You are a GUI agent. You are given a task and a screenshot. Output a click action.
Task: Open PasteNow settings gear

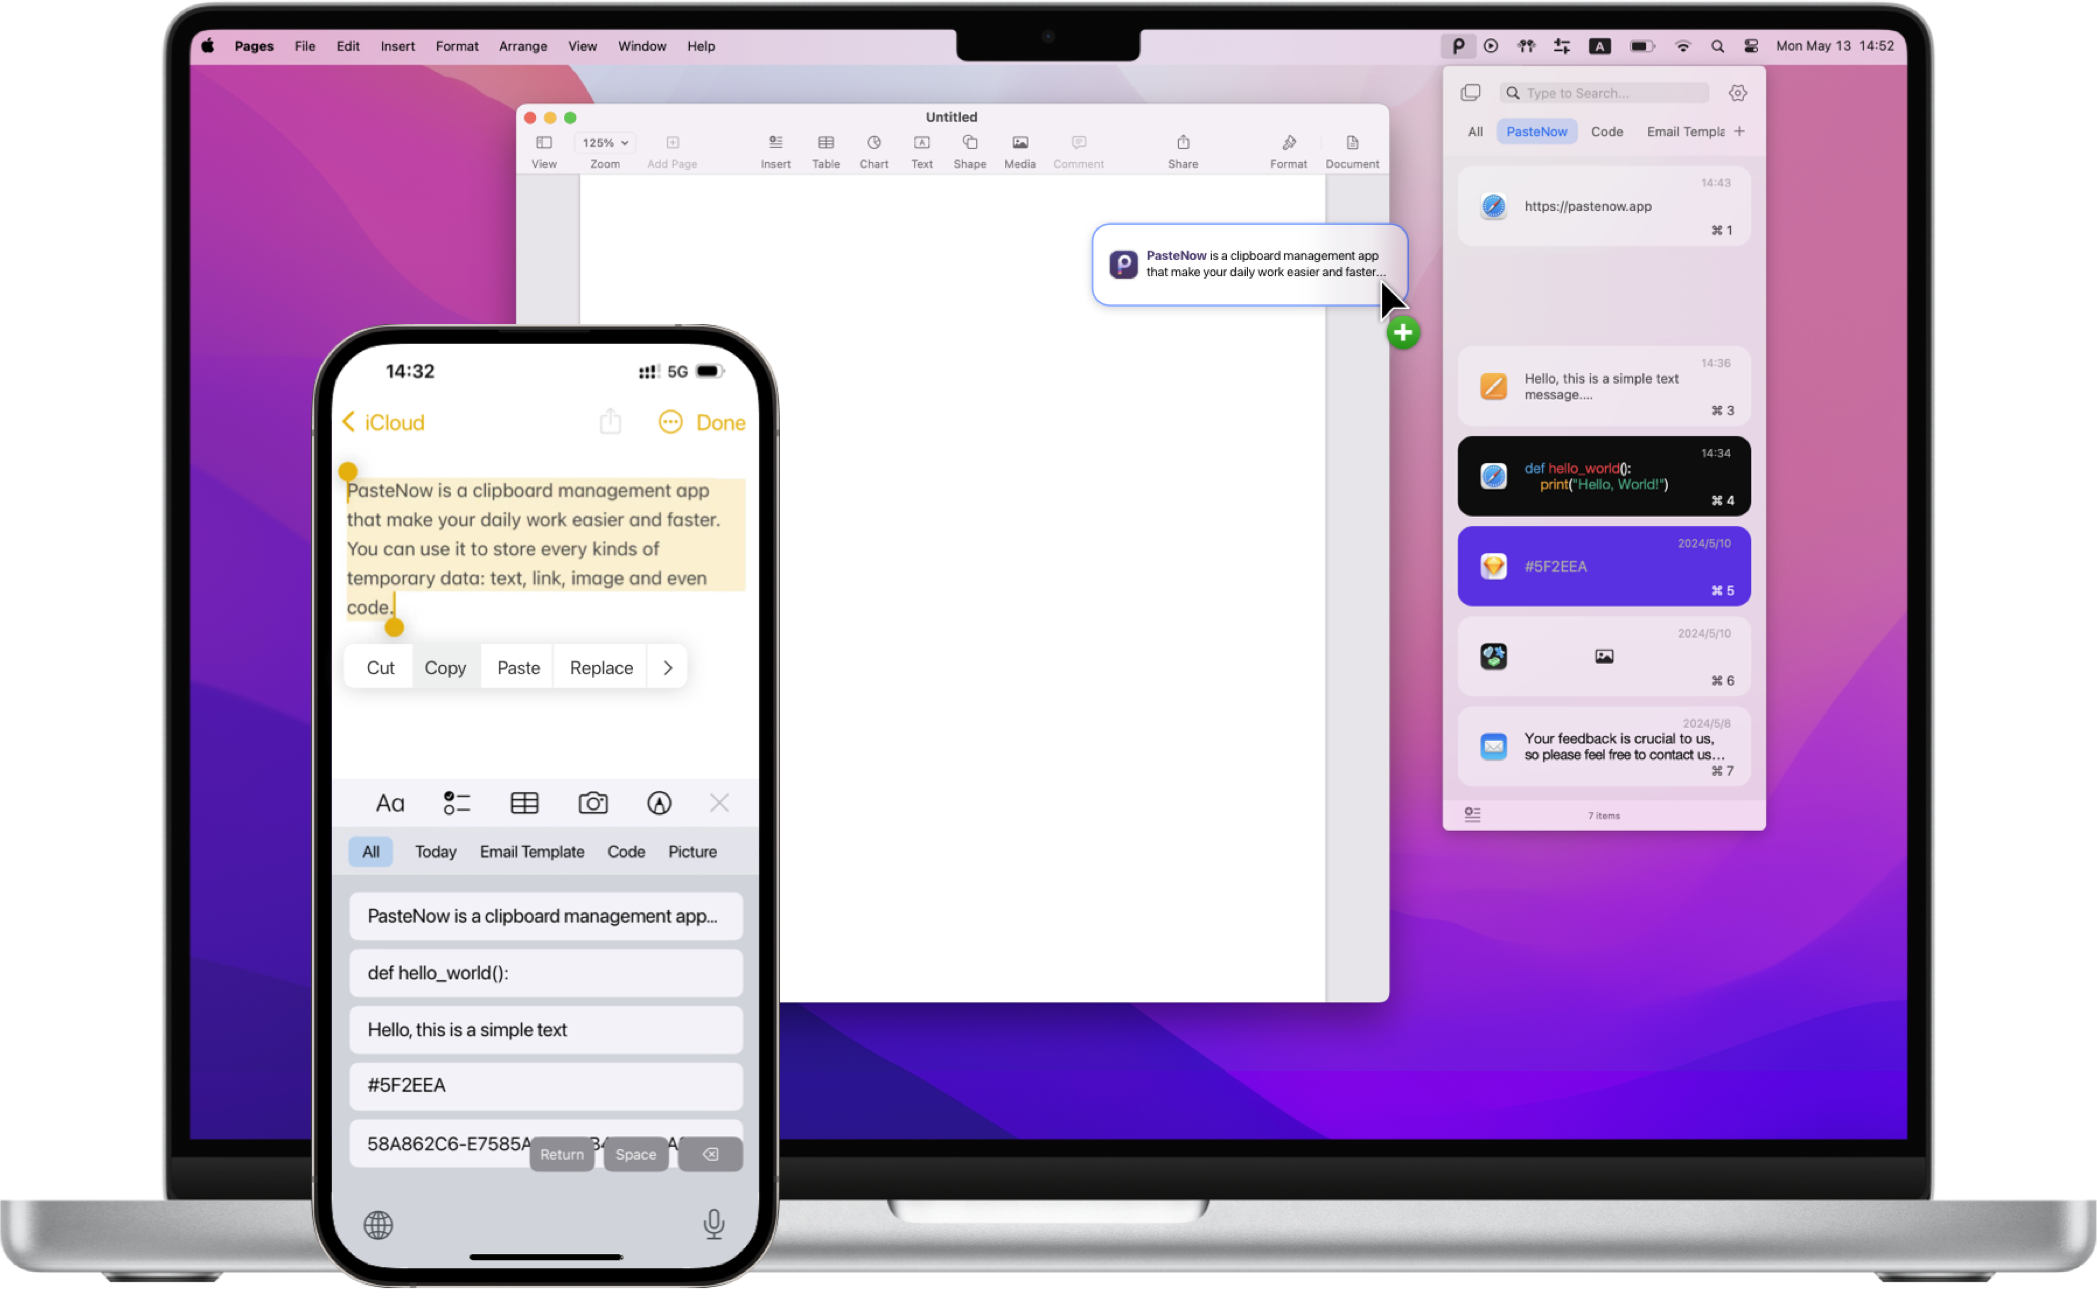[x=1737, y=92]
